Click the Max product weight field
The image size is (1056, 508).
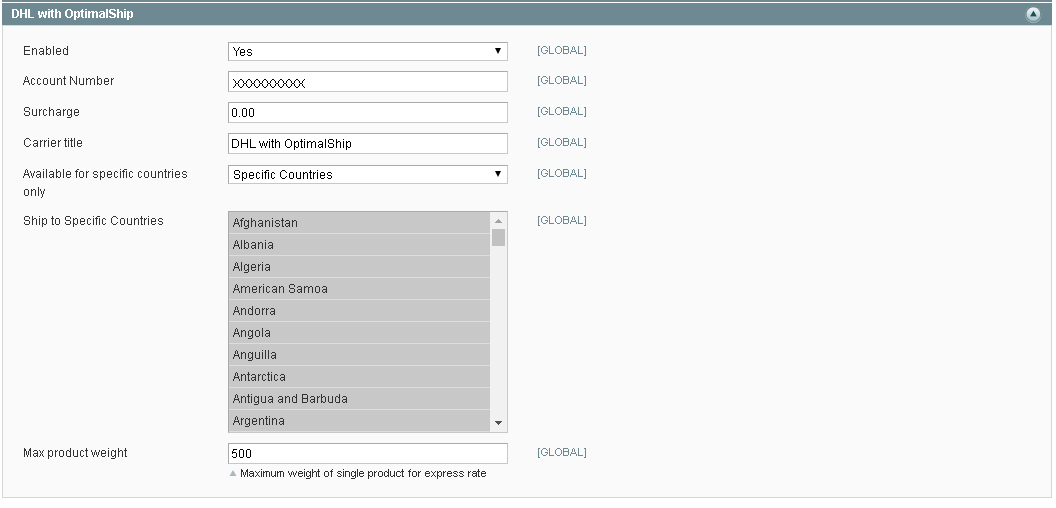click(368, 453)
